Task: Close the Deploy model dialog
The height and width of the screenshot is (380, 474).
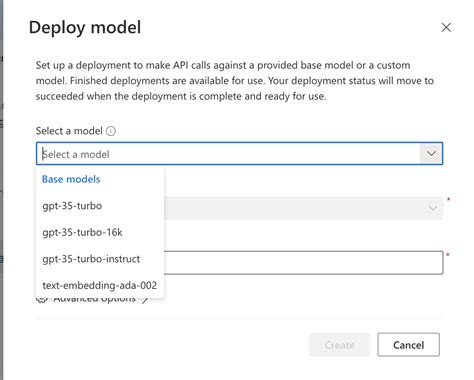Action: point(446,27)
